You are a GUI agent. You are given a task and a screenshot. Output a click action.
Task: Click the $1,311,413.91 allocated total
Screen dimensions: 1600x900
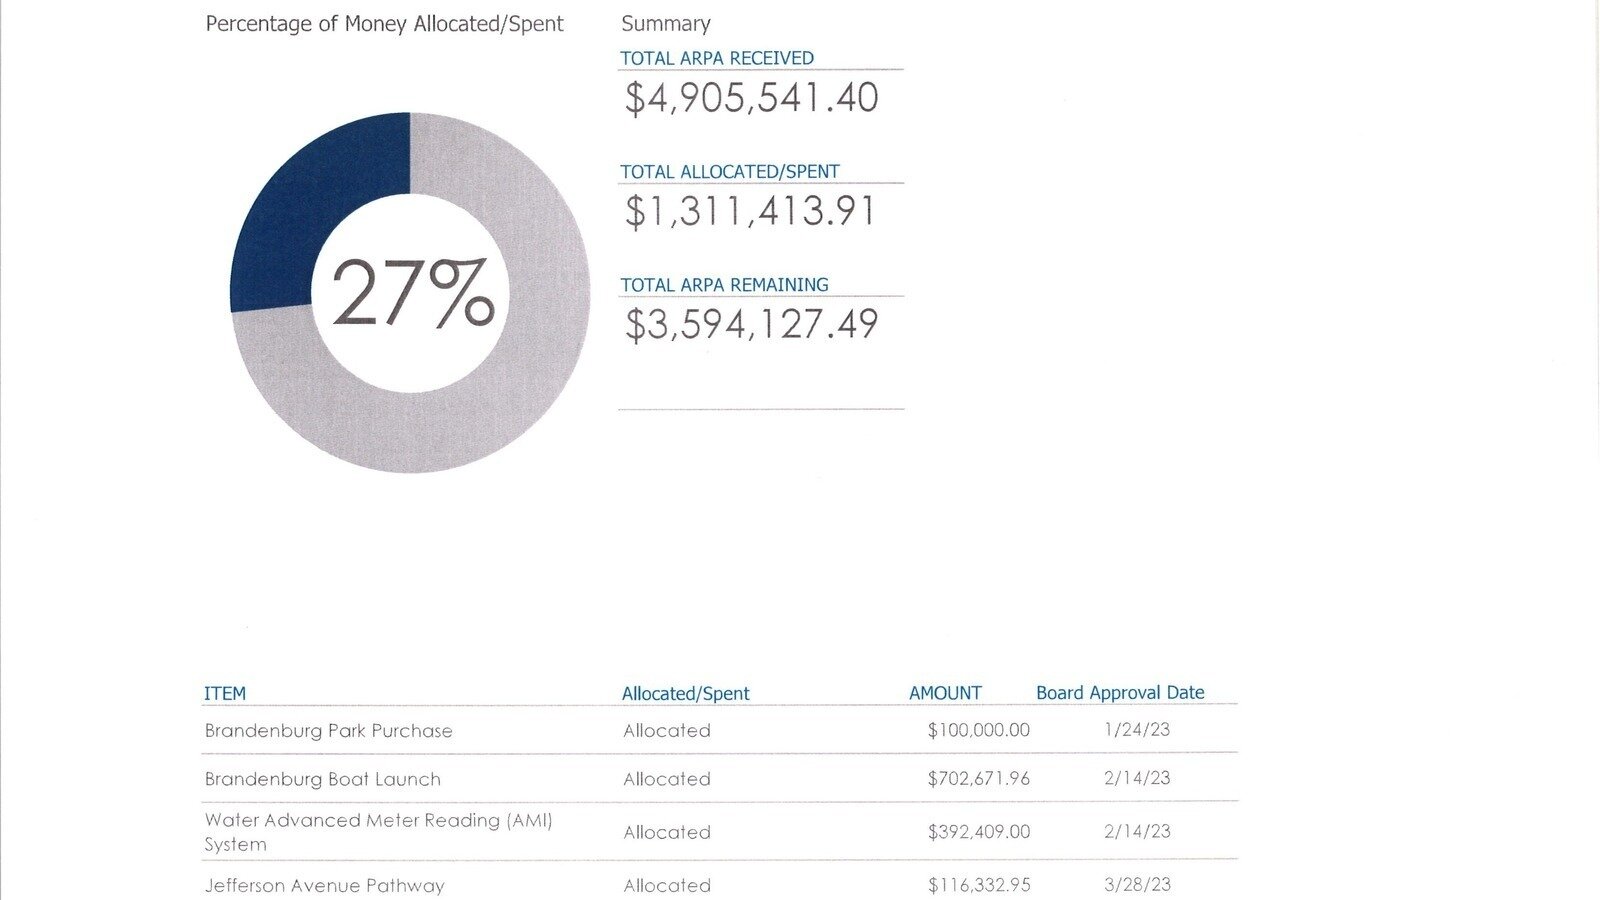tap(750, 211)
